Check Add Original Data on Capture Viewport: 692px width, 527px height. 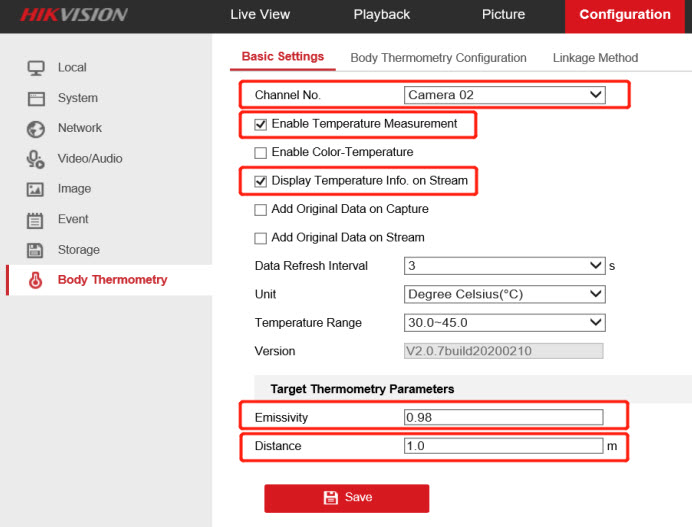[261, 210]
